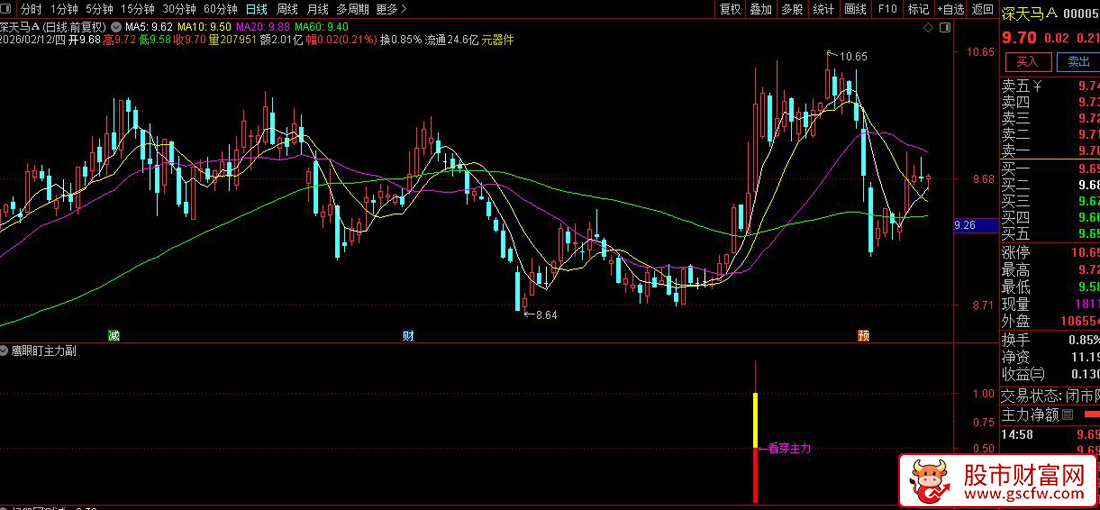Click the 外盘 row
Screen dimensions: 1100x510
click(x=1049, y=321)
